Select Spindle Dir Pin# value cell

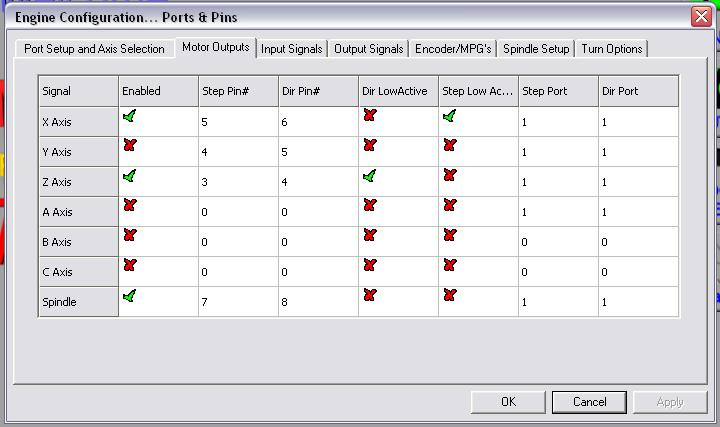click(318, 302)
